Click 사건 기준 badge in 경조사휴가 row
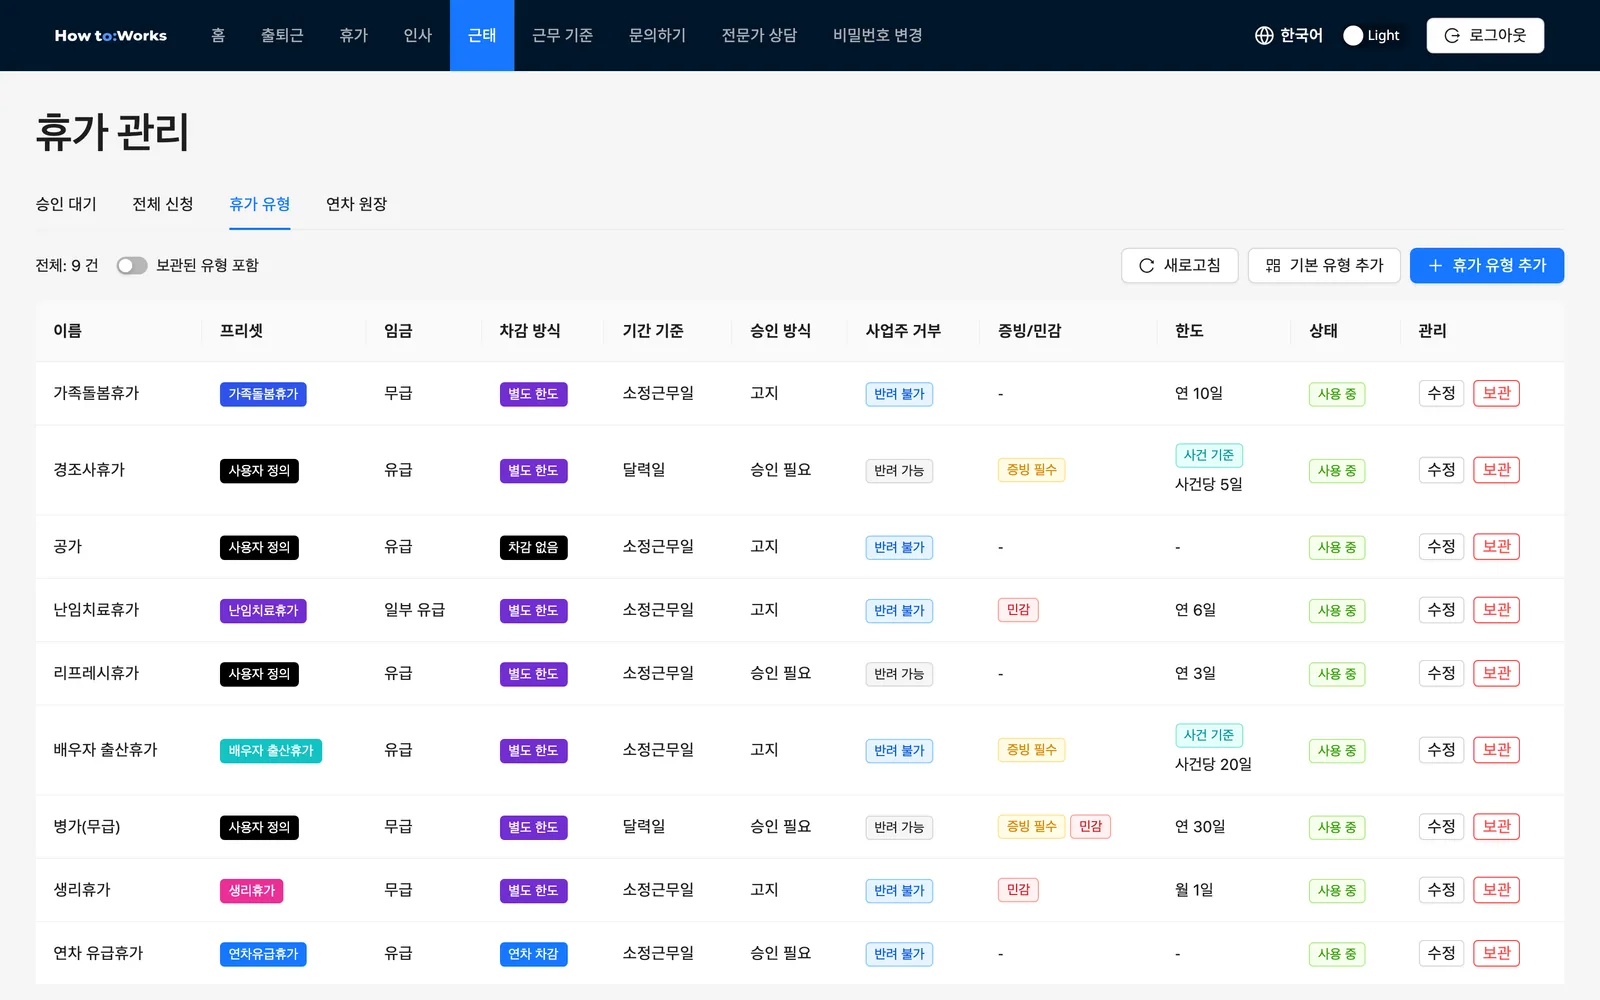Screen dimensions: 1600x1000 1209,455
